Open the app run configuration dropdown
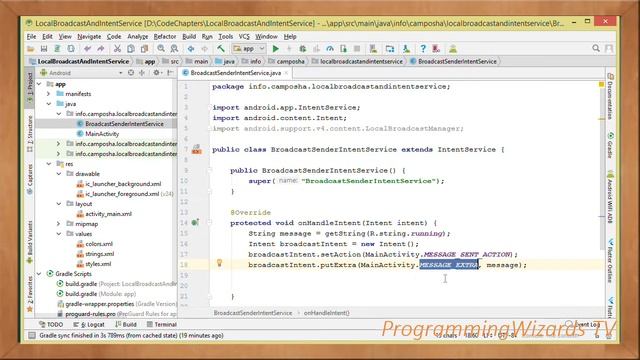The image size is (640, 360). click(x=249, y=49)
